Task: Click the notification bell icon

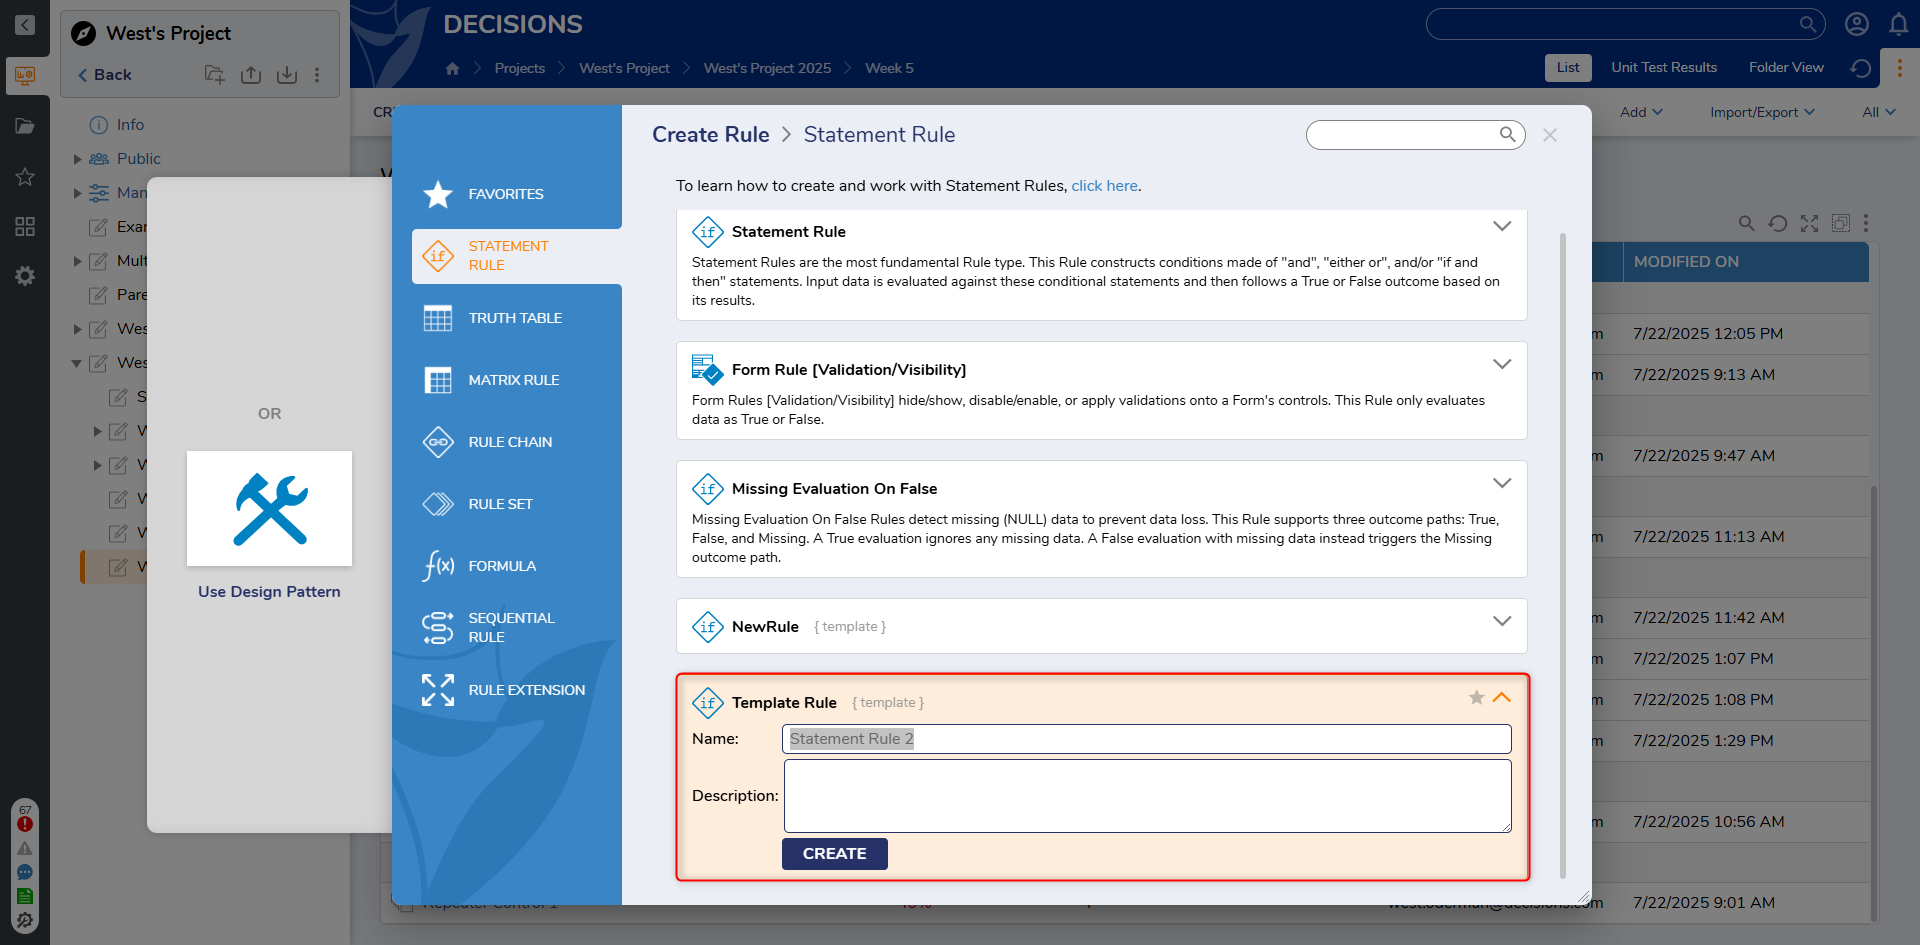Action: pyautogui.click(x=1898, y=24)
